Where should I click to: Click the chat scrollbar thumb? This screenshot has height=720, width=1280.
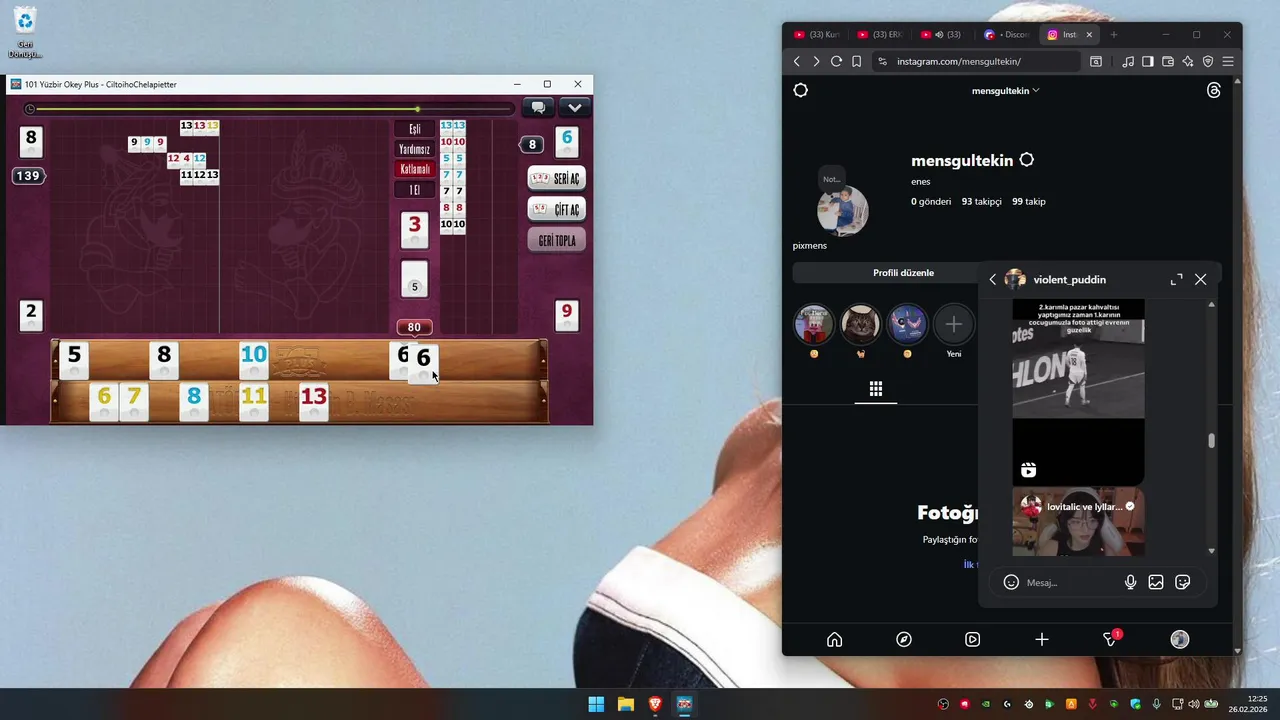(x=1212, y=441)
